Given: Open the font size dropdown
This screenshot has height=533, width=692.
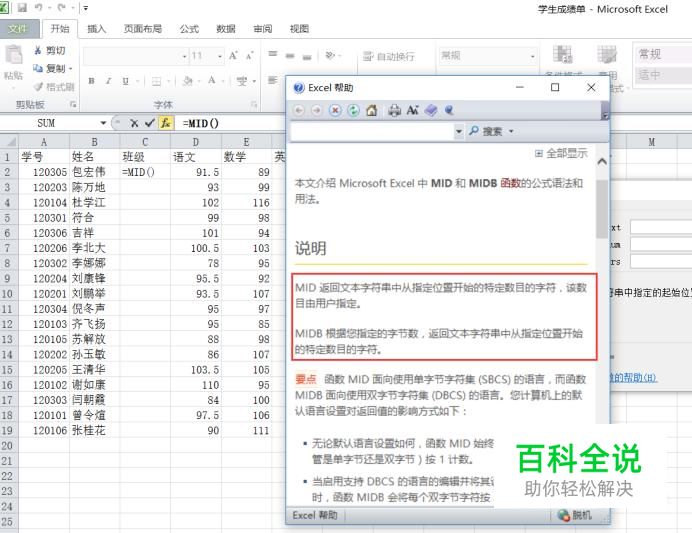Looking at the screenshot, I should (x=220, y=56).
